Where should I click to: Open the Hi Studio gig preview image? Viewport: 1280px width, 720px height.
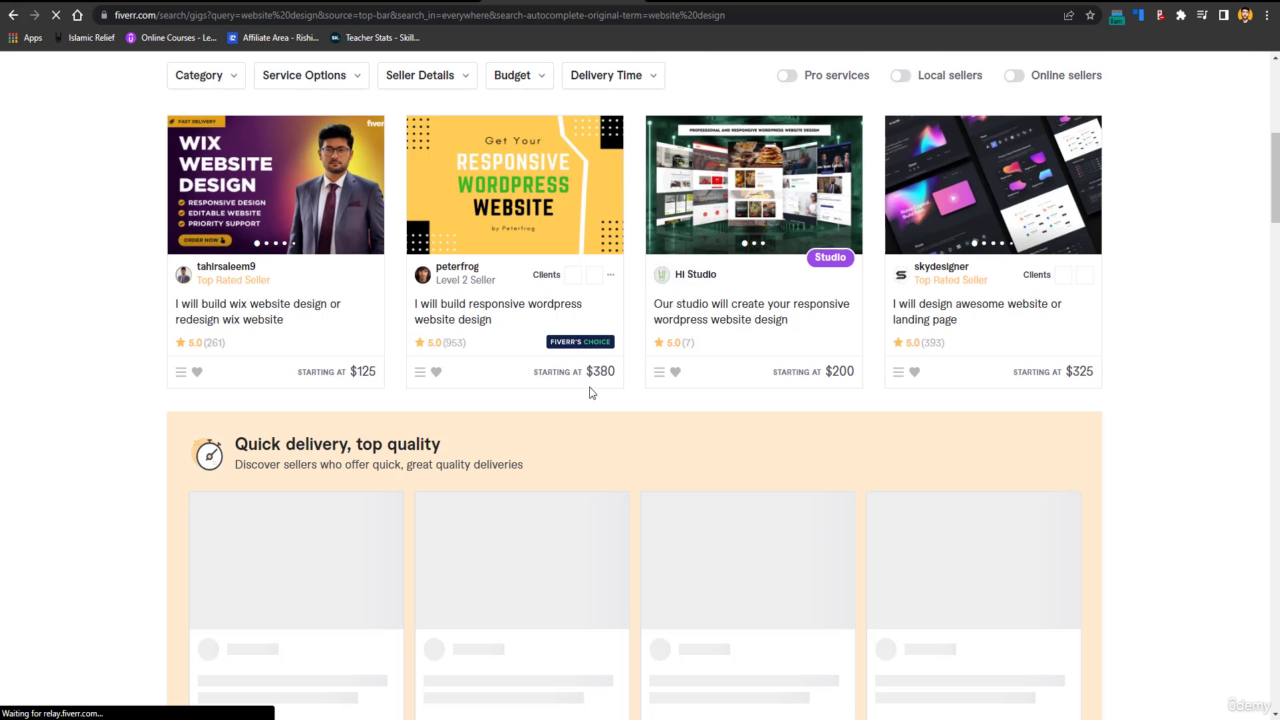coord(753,185)
